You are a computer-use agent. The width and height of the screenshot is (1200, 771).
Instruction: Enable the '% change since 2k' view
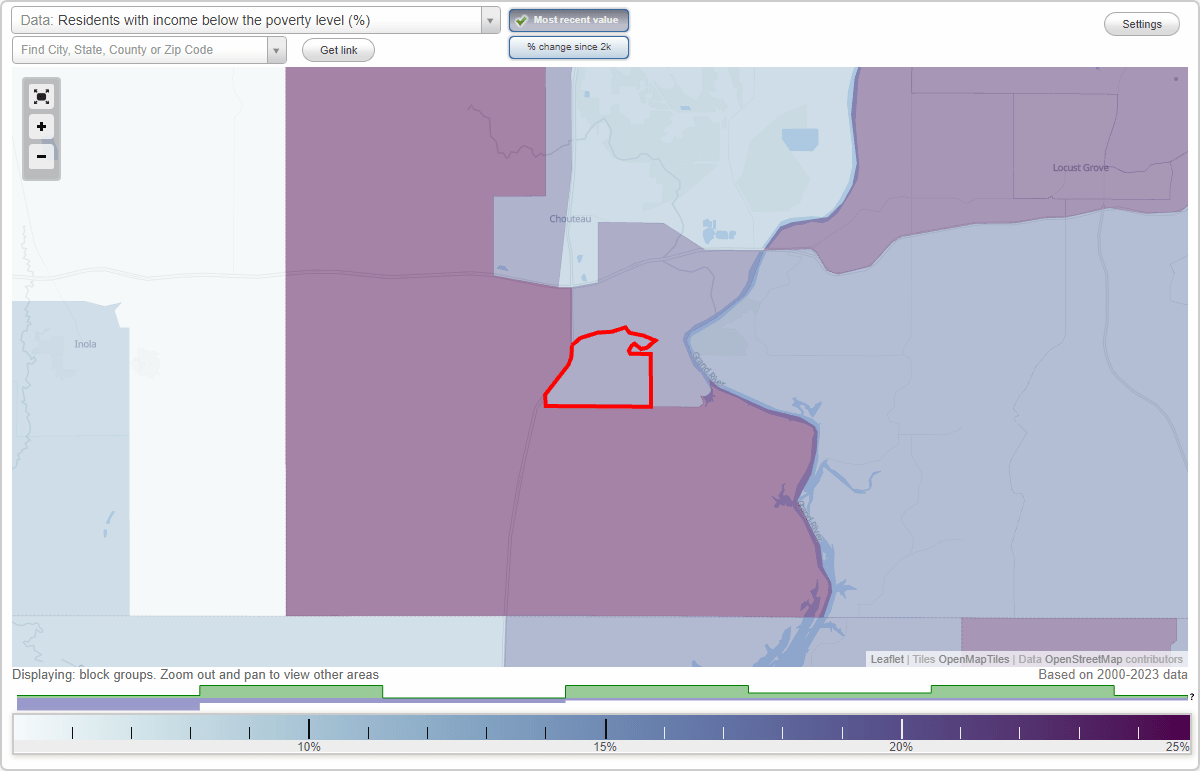[x=568, y=46]
